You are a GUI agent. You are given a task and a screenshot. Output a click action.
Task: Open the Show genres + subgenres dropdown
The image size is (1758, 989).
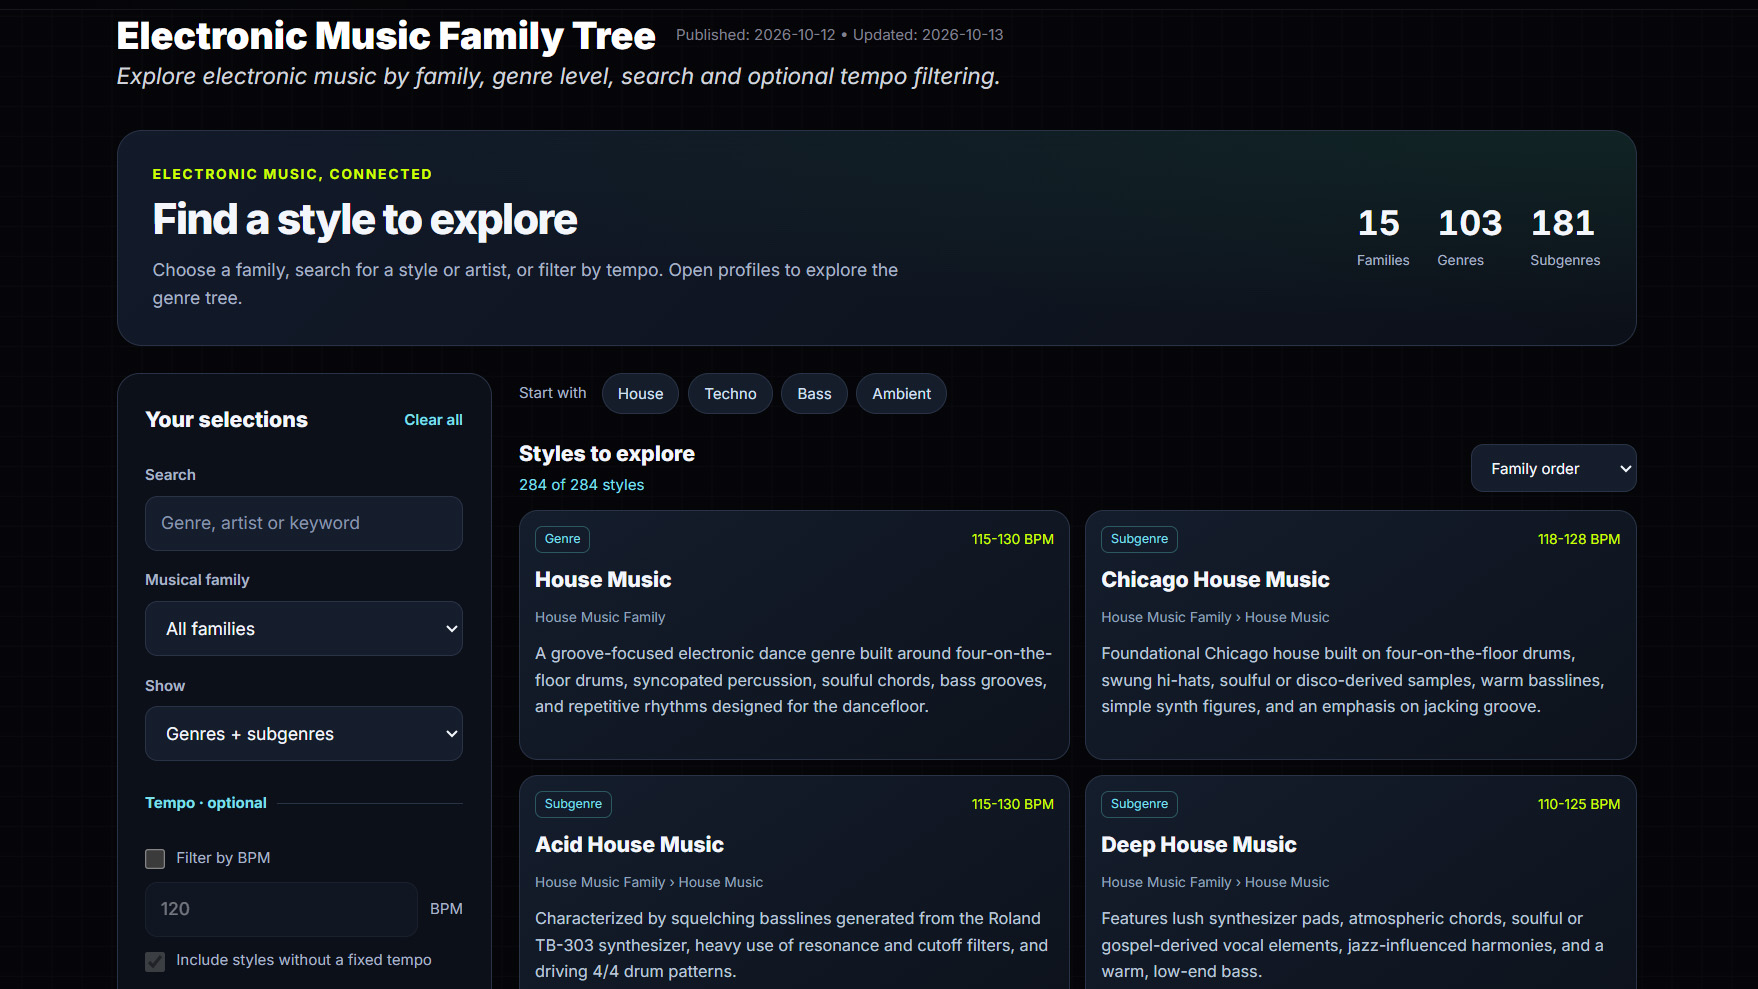click(304, 733)
